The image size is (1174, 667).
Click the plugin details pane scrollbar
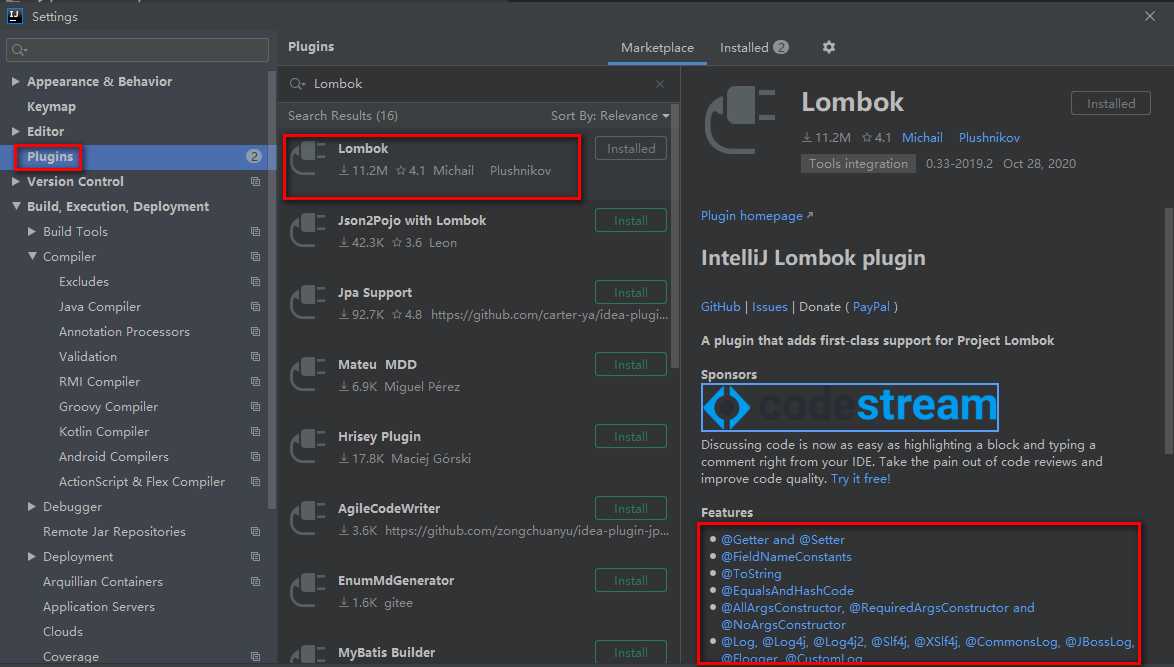coord(1169,331)
